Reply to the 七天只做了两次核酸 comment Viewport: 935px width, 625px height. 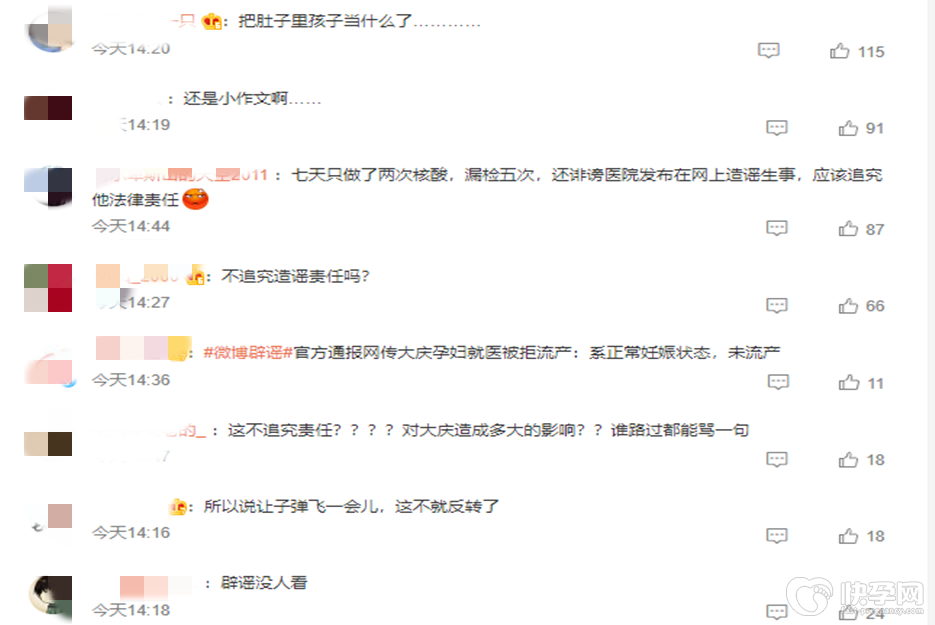776,228
